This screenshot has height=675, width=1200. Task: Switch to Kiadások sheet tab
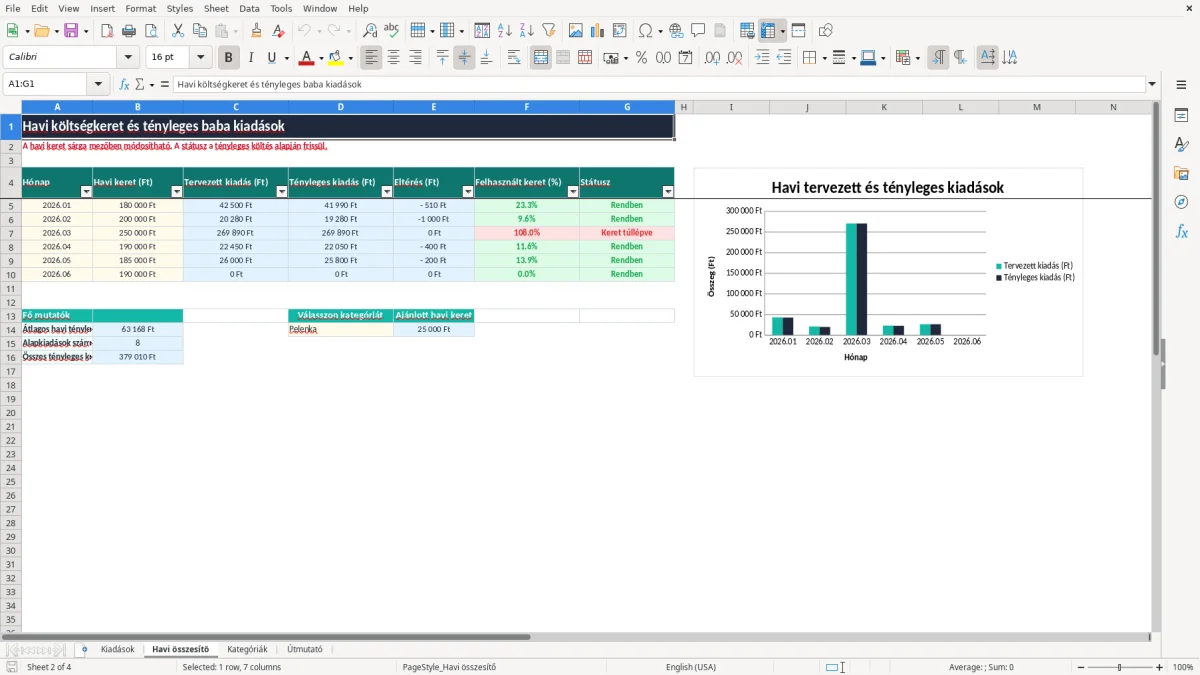pyautogui.click(x=117, y=649)
